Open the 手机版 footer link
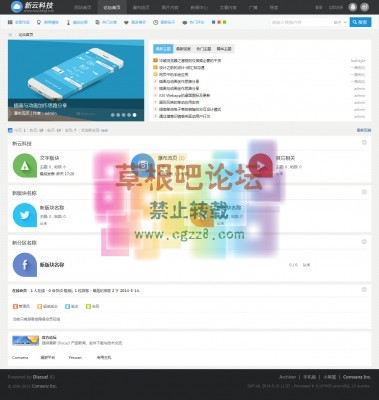The height and width of the screenshot is (400, 379). [x=309, y=377]
